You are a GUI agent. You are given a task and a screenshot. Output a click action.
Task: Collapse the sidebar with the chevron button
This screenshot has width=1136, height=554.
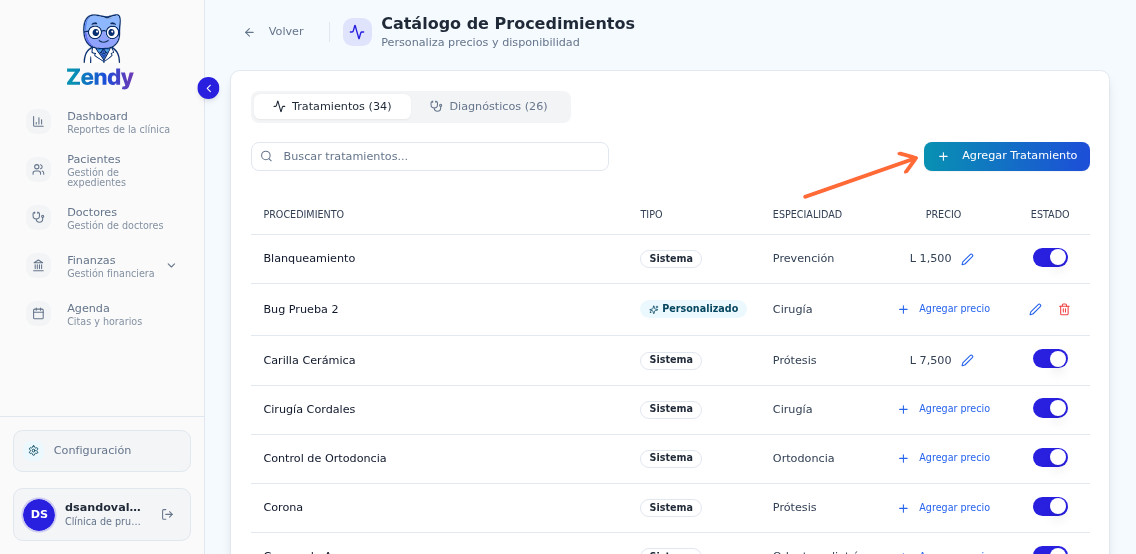[209, 88]
